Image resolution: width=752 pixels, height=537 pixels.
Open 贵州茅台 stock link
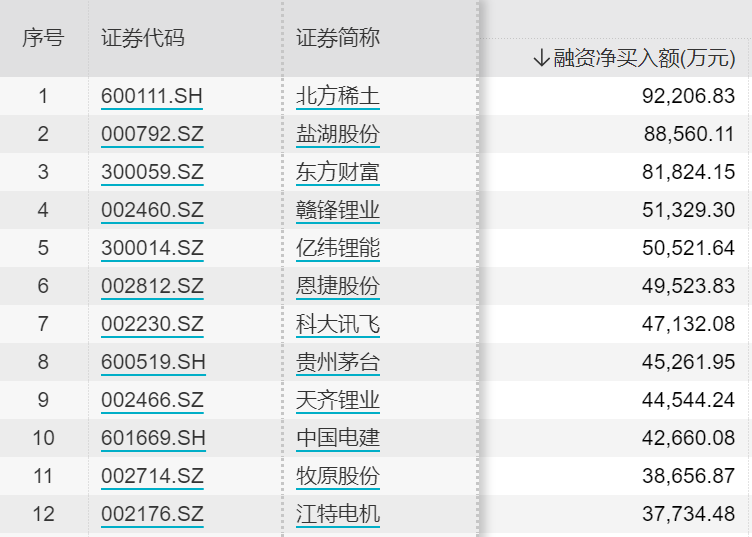click(338, 363)
